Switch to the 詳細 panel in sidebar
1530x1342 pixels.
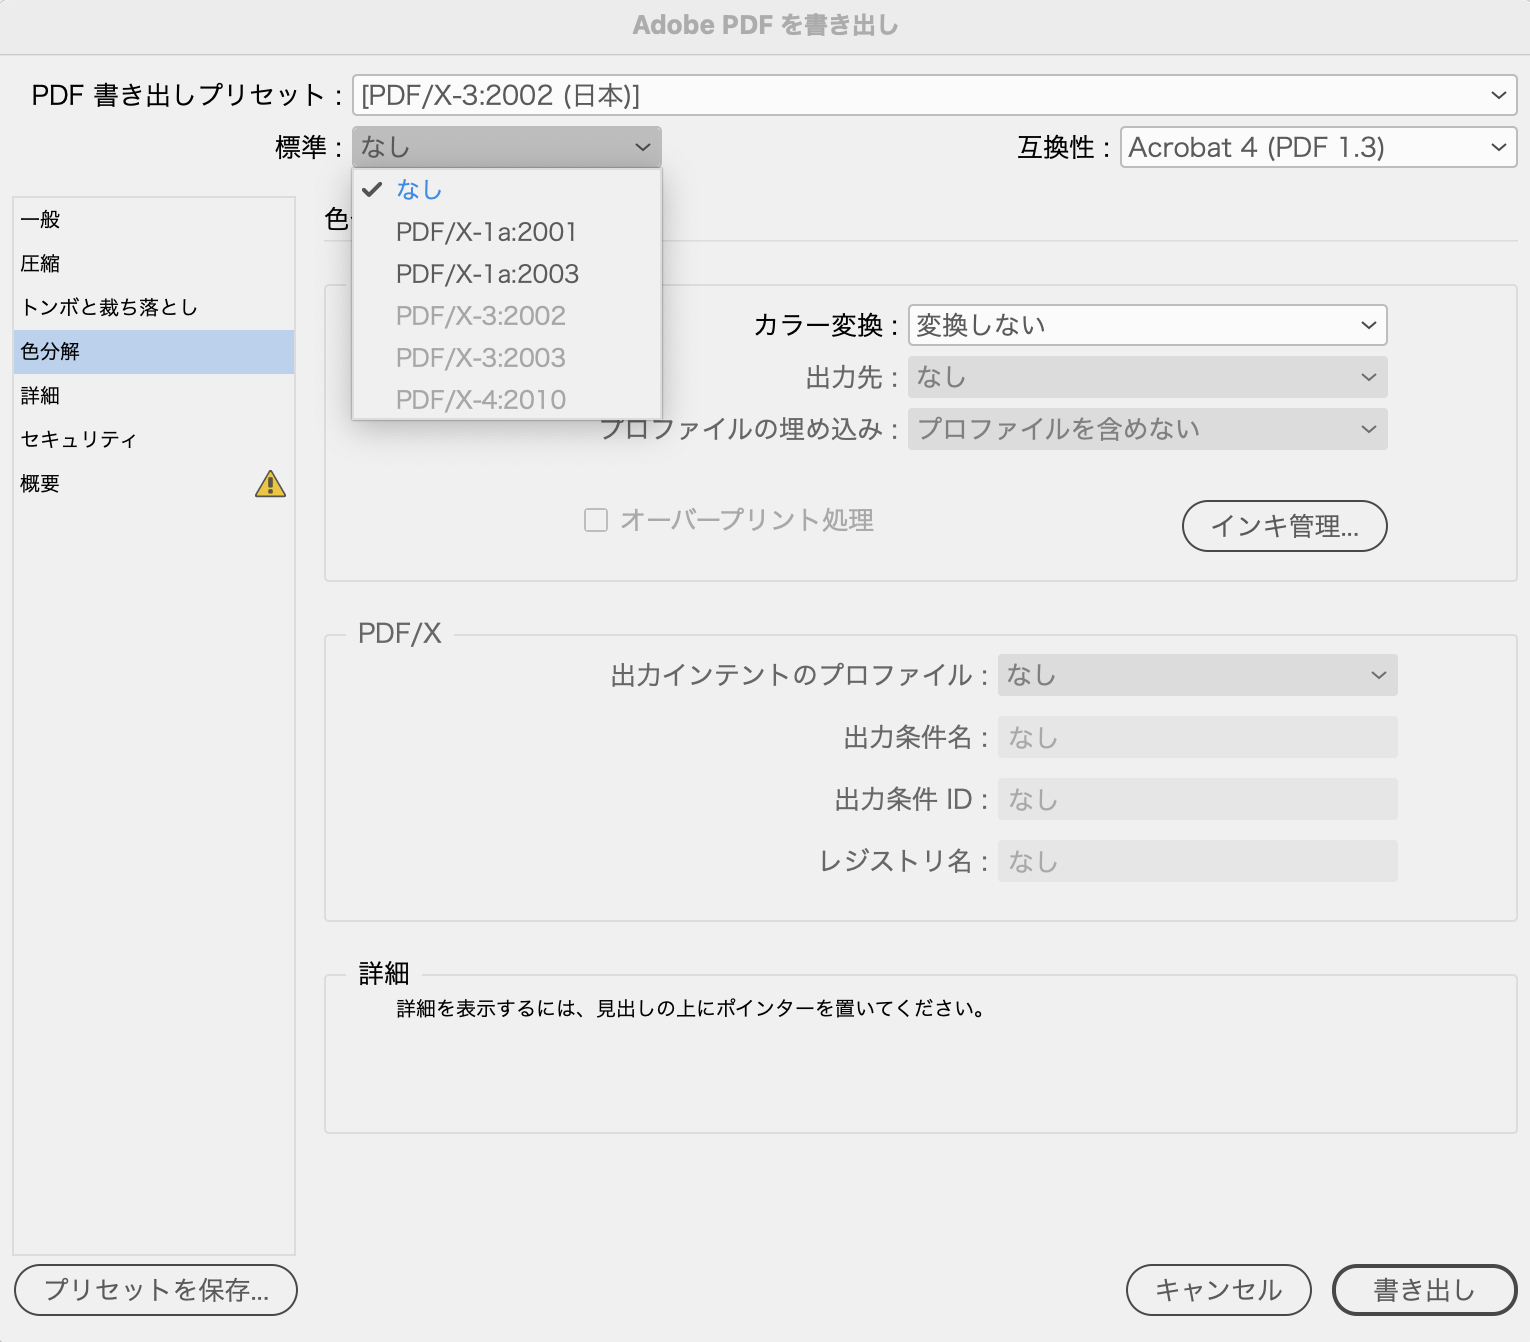pyautogui.click(x=154, y=395)
